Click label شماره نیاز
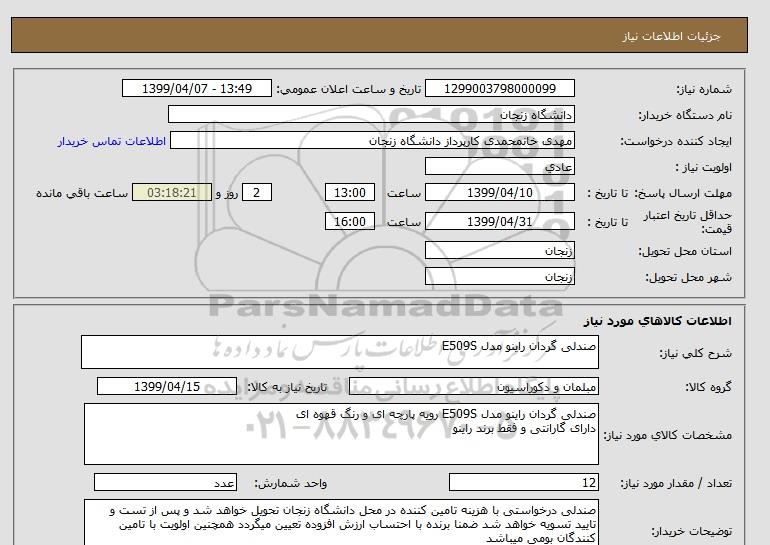 tap(704, 89)
